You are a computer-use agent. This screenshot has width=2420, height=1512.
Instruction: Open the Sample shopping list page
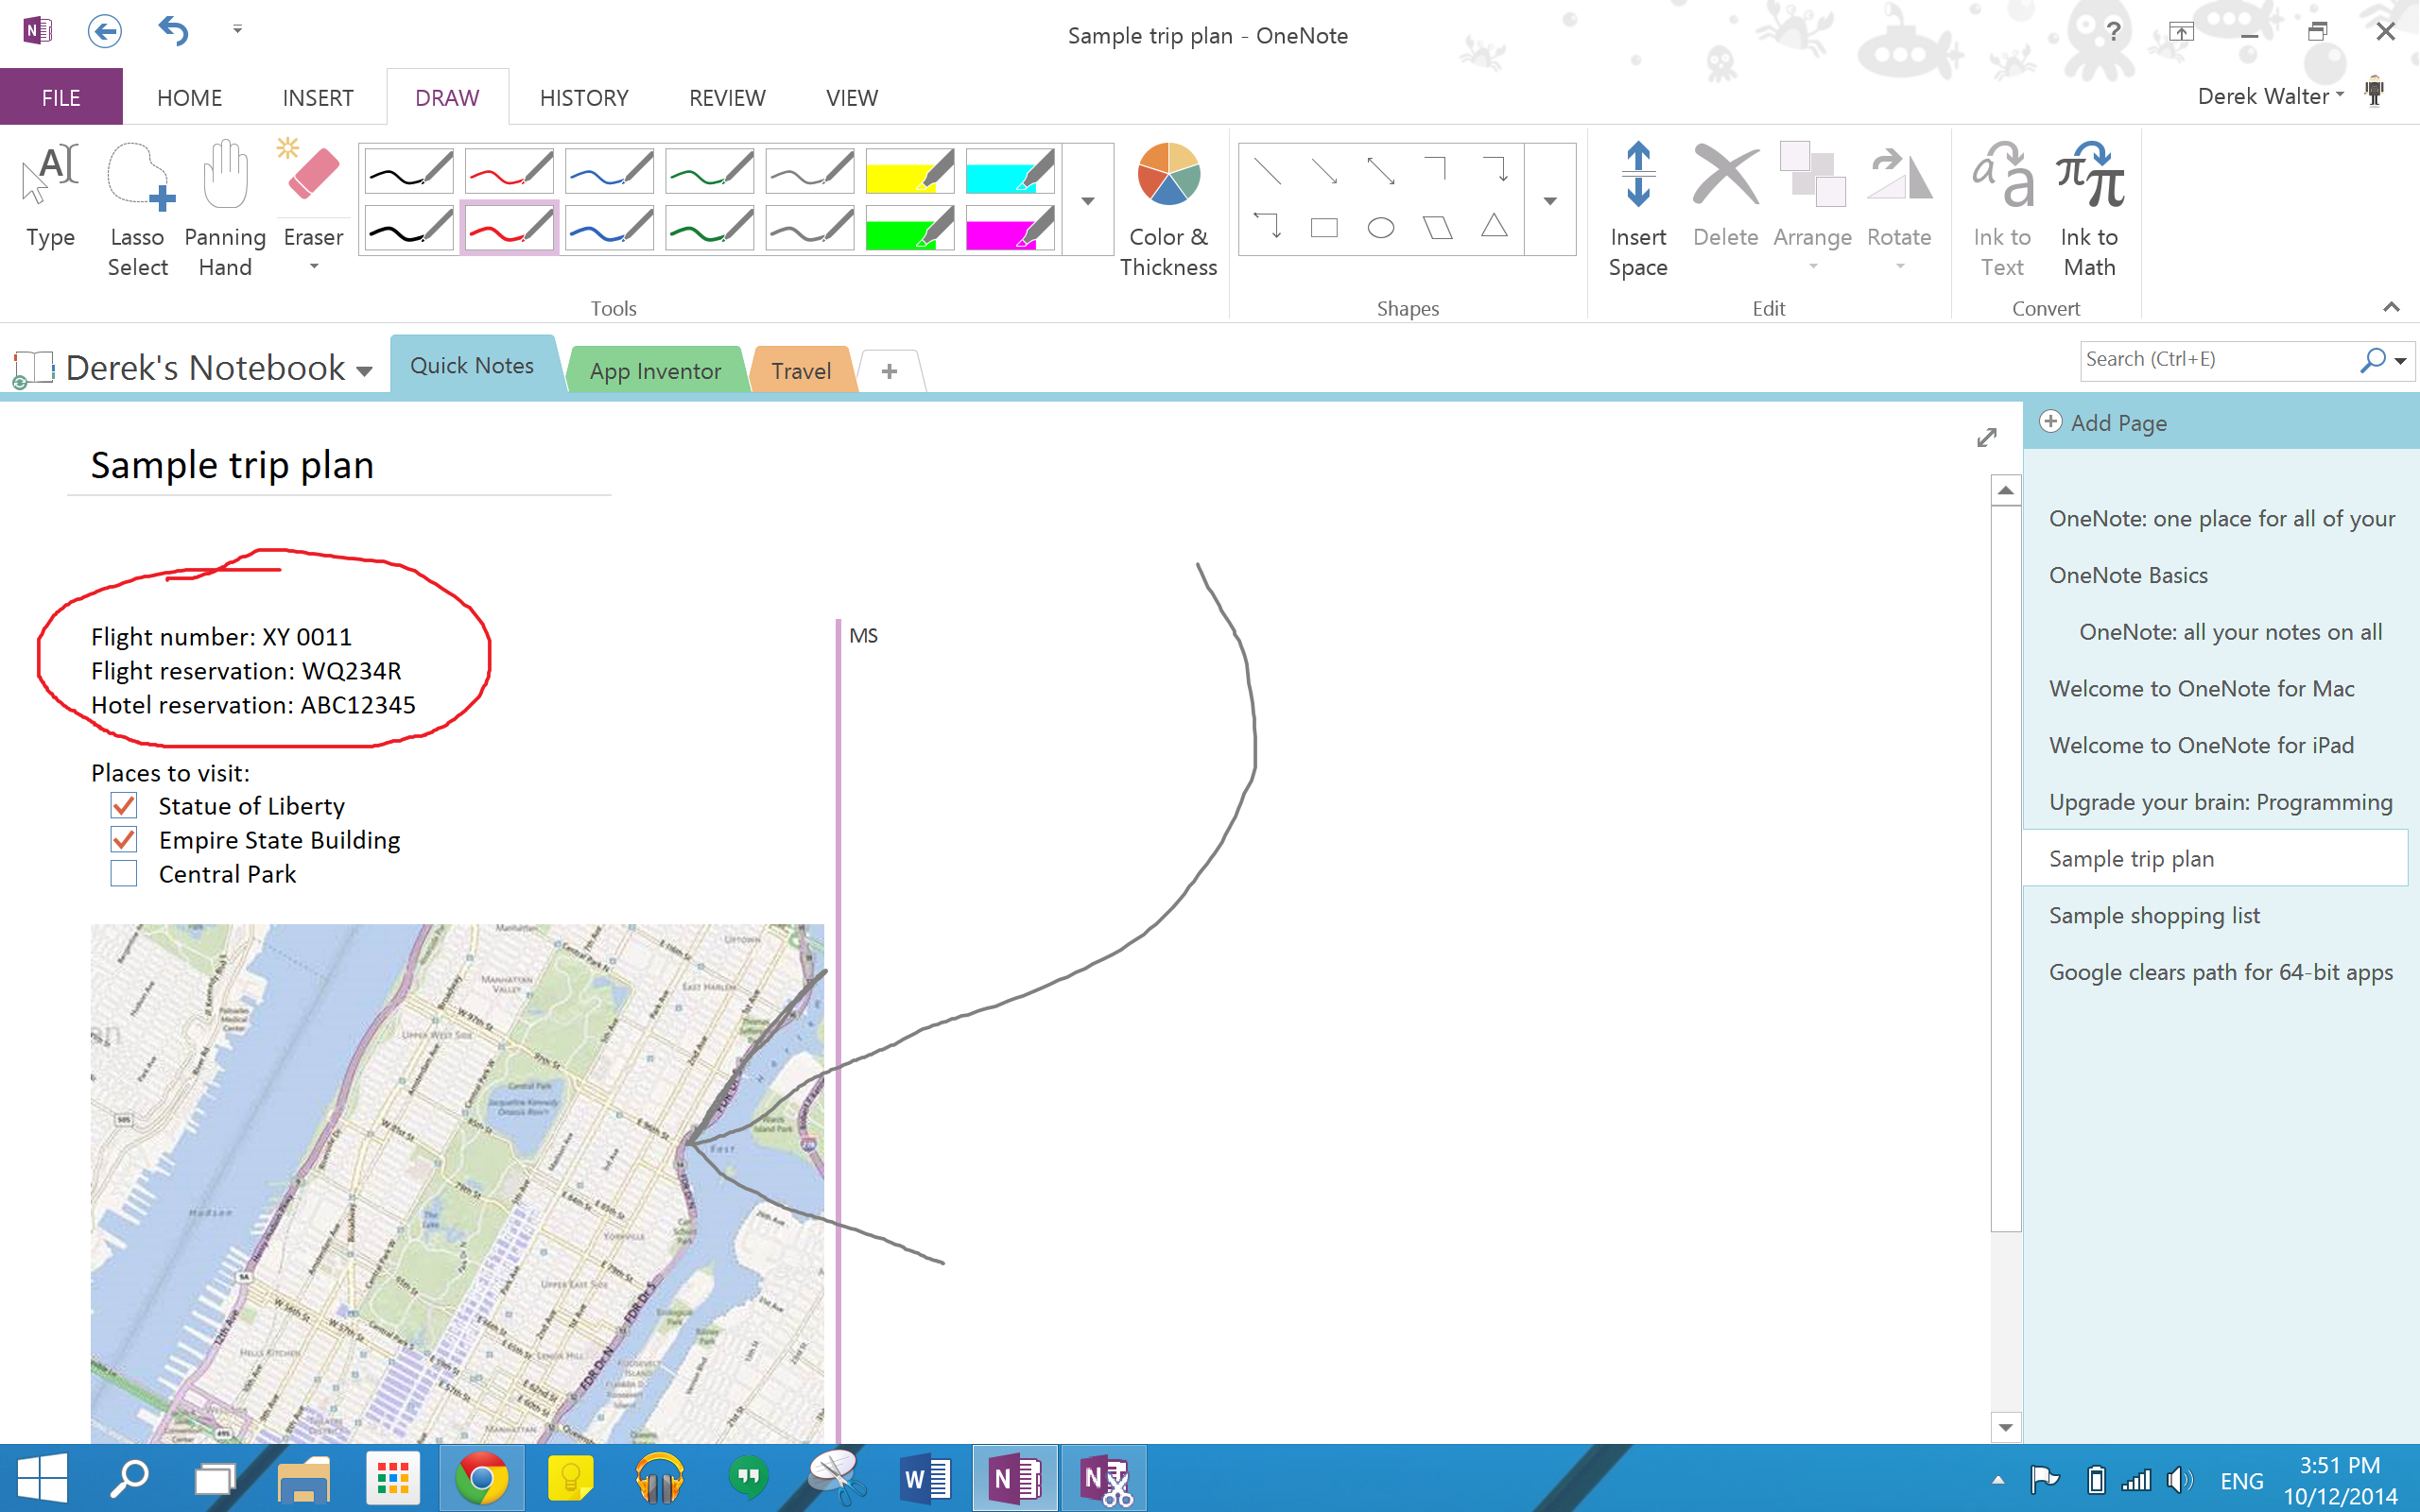(x=2153, y=915)
